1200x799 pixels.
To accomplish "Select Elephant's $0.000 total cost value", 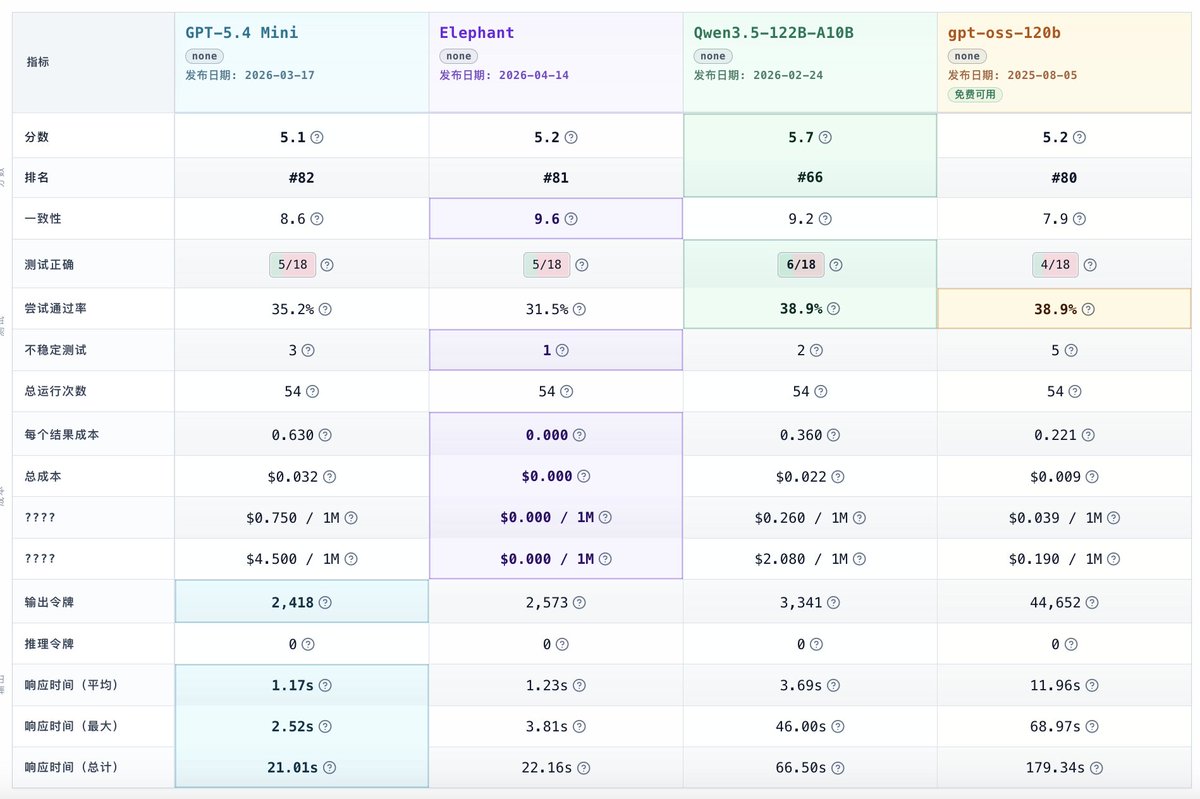I will 547,477.
